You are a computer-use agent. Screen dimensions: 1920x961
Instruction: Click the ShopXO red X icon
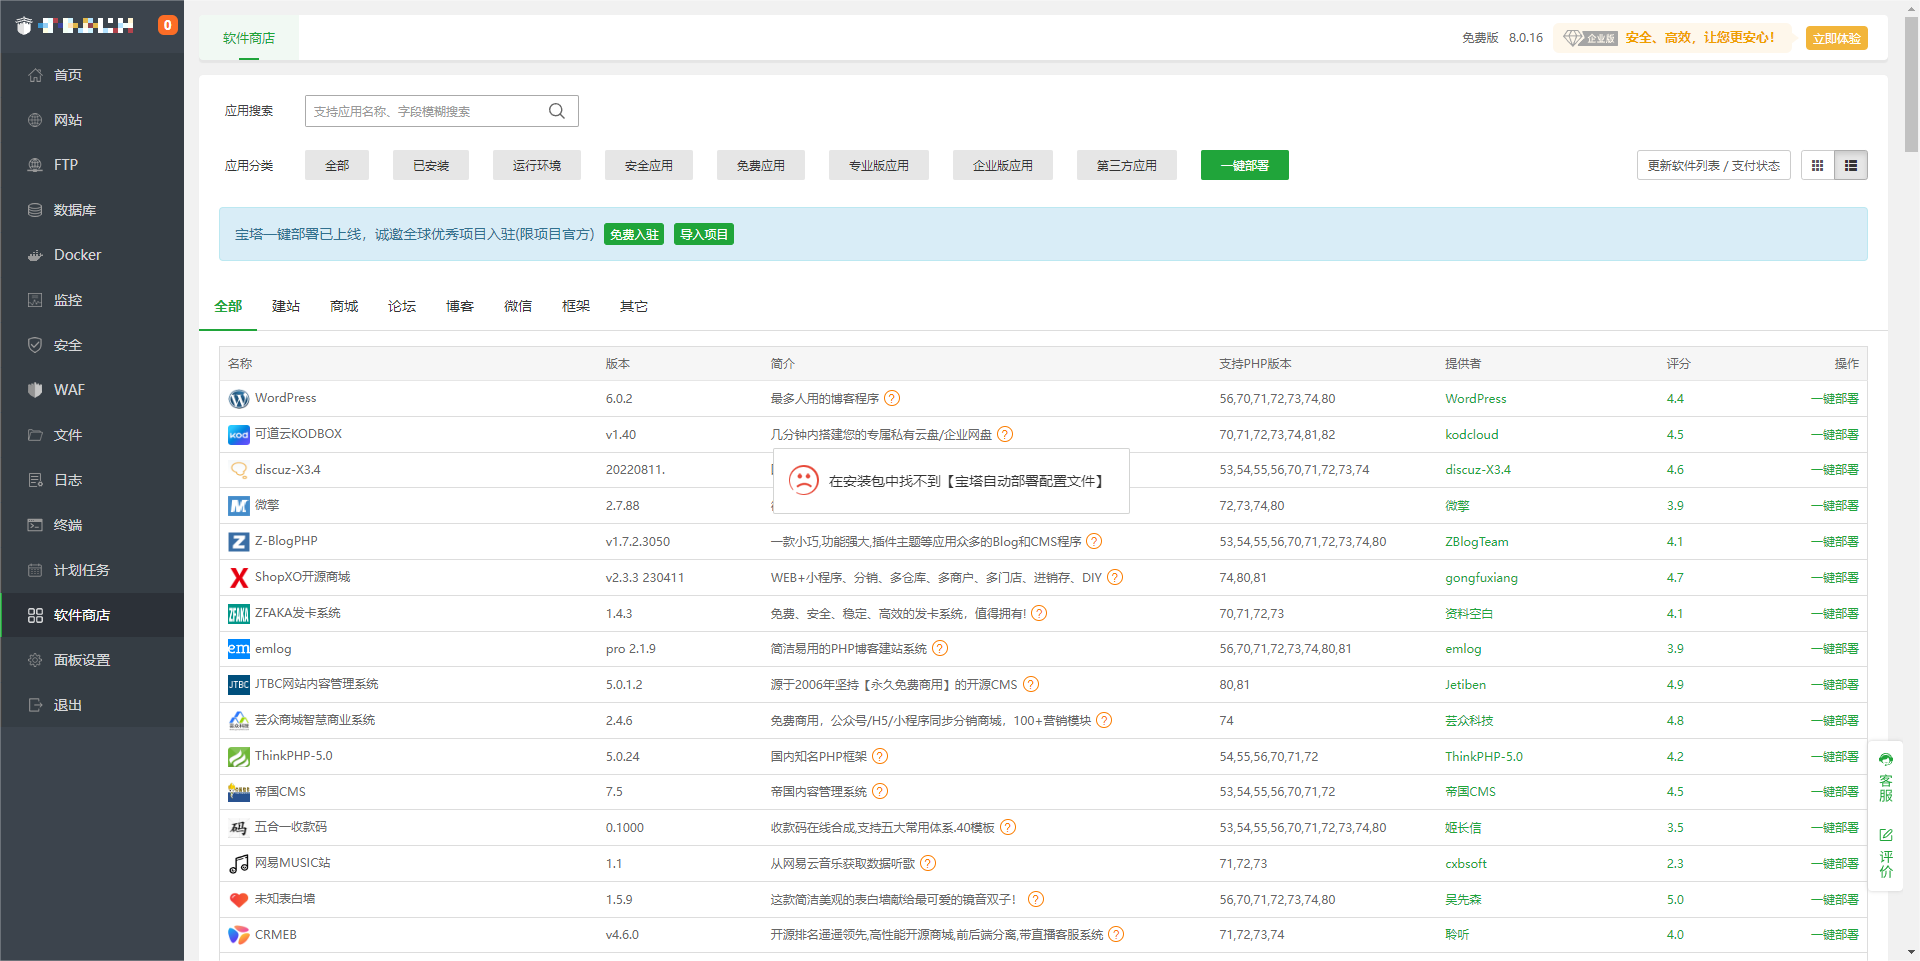pos(239,578)
